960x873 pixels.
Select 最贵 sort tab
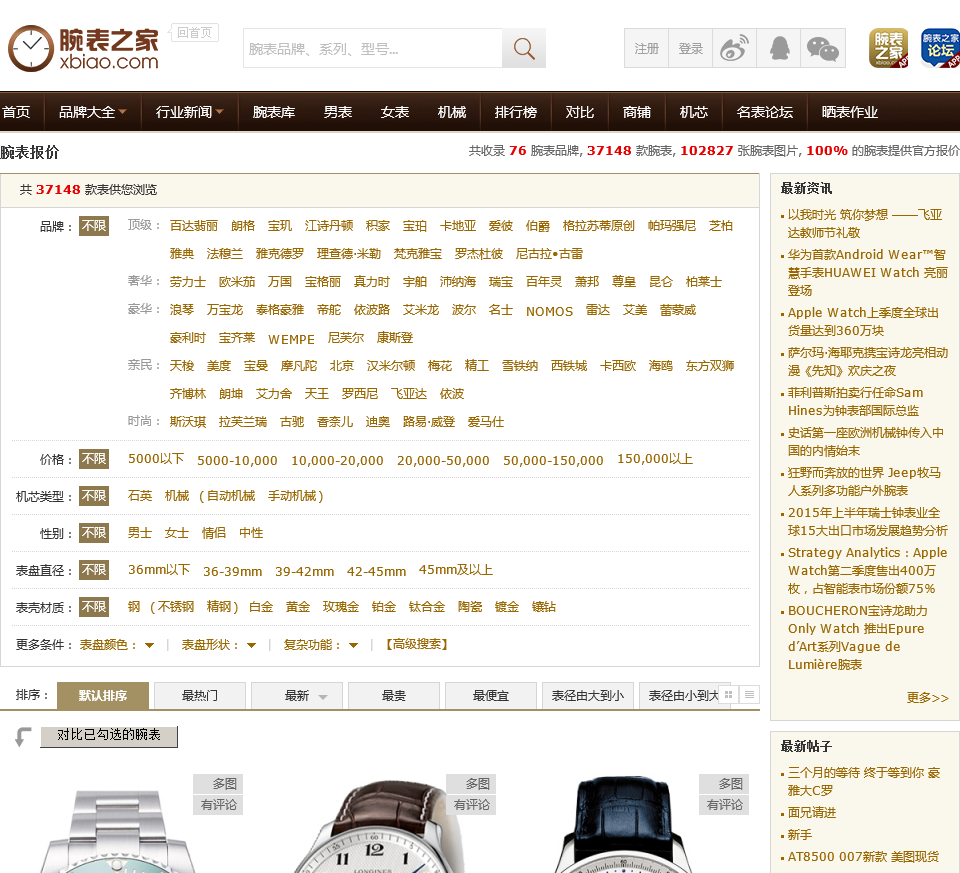[x=394, y=695]
